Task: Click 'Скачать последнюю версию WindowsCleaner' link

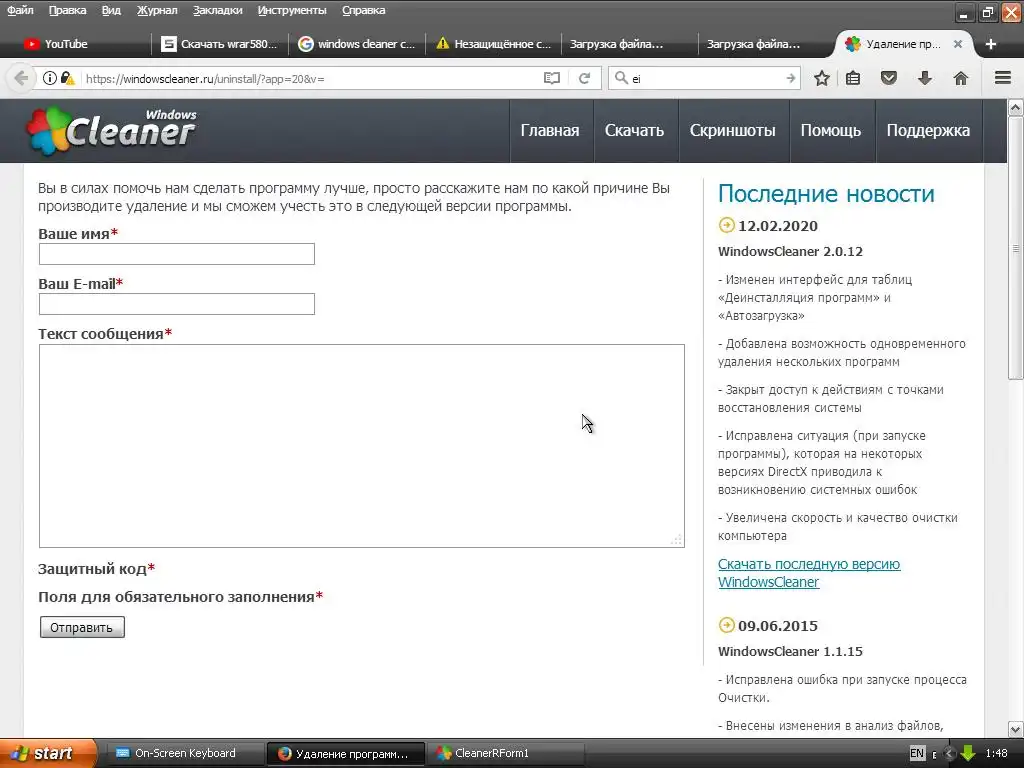Action: coord(809,573)
